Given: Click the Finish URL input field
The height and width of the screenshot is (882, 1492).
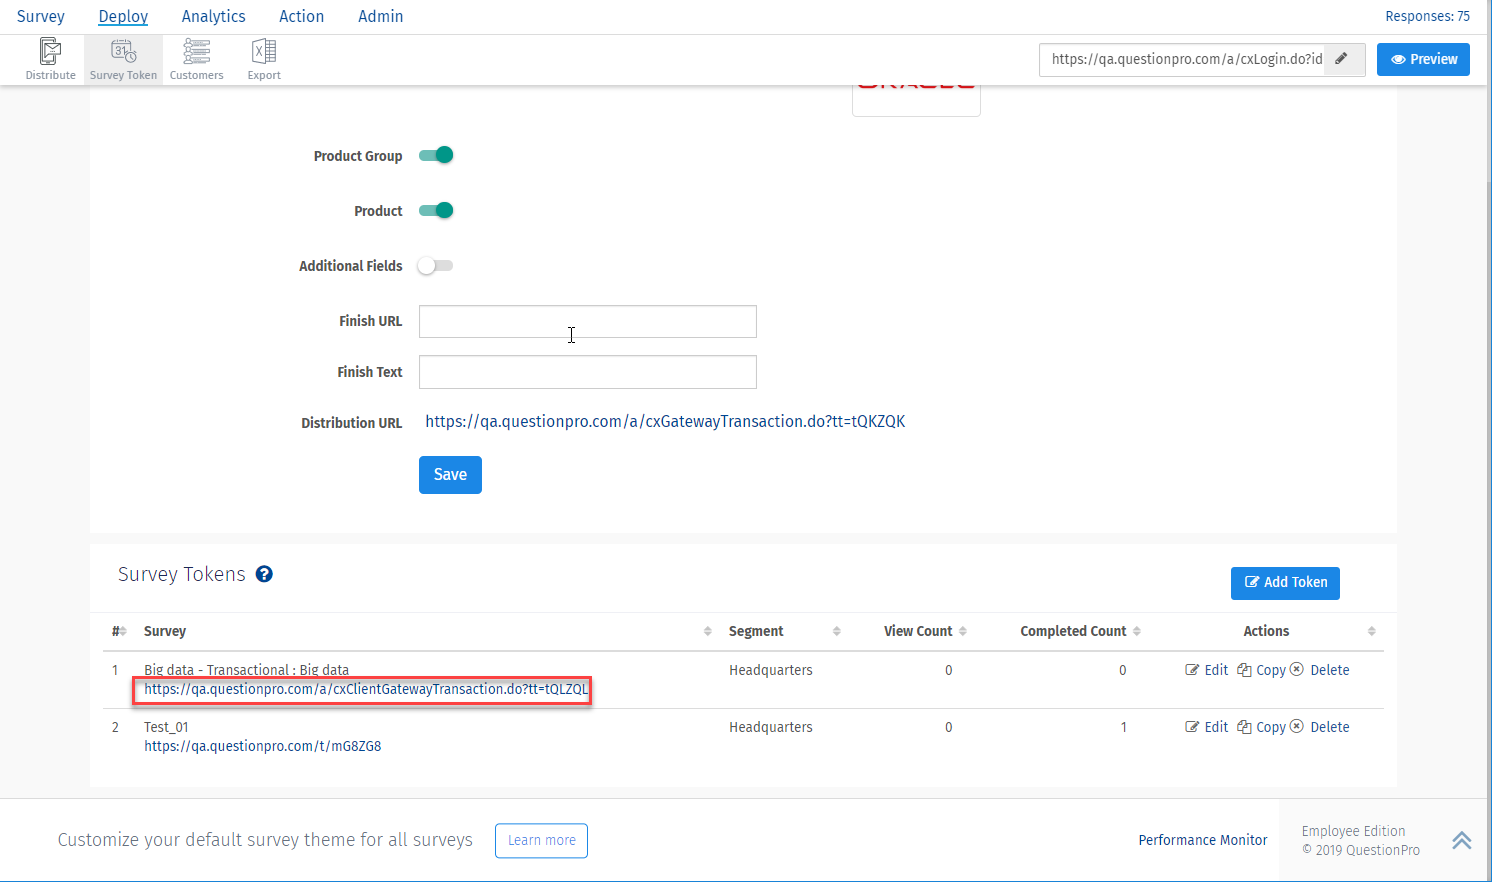Looking at the screenshot, I should (588, 321).
